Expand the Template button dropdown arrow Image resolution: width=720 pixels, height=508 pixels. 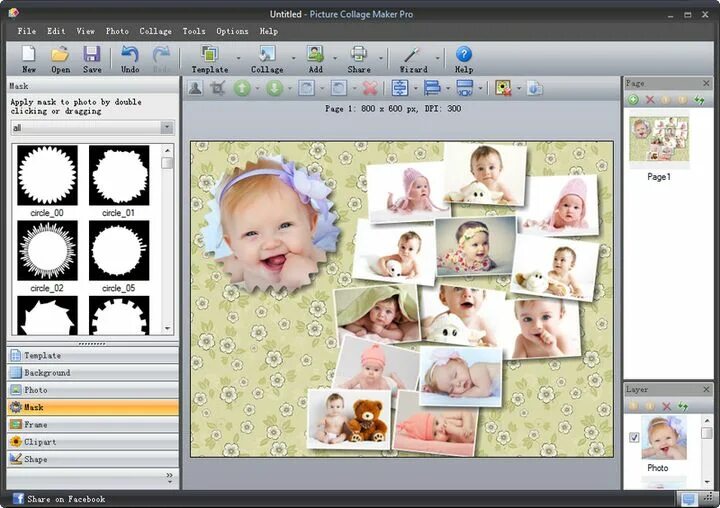tap(238, 58)
